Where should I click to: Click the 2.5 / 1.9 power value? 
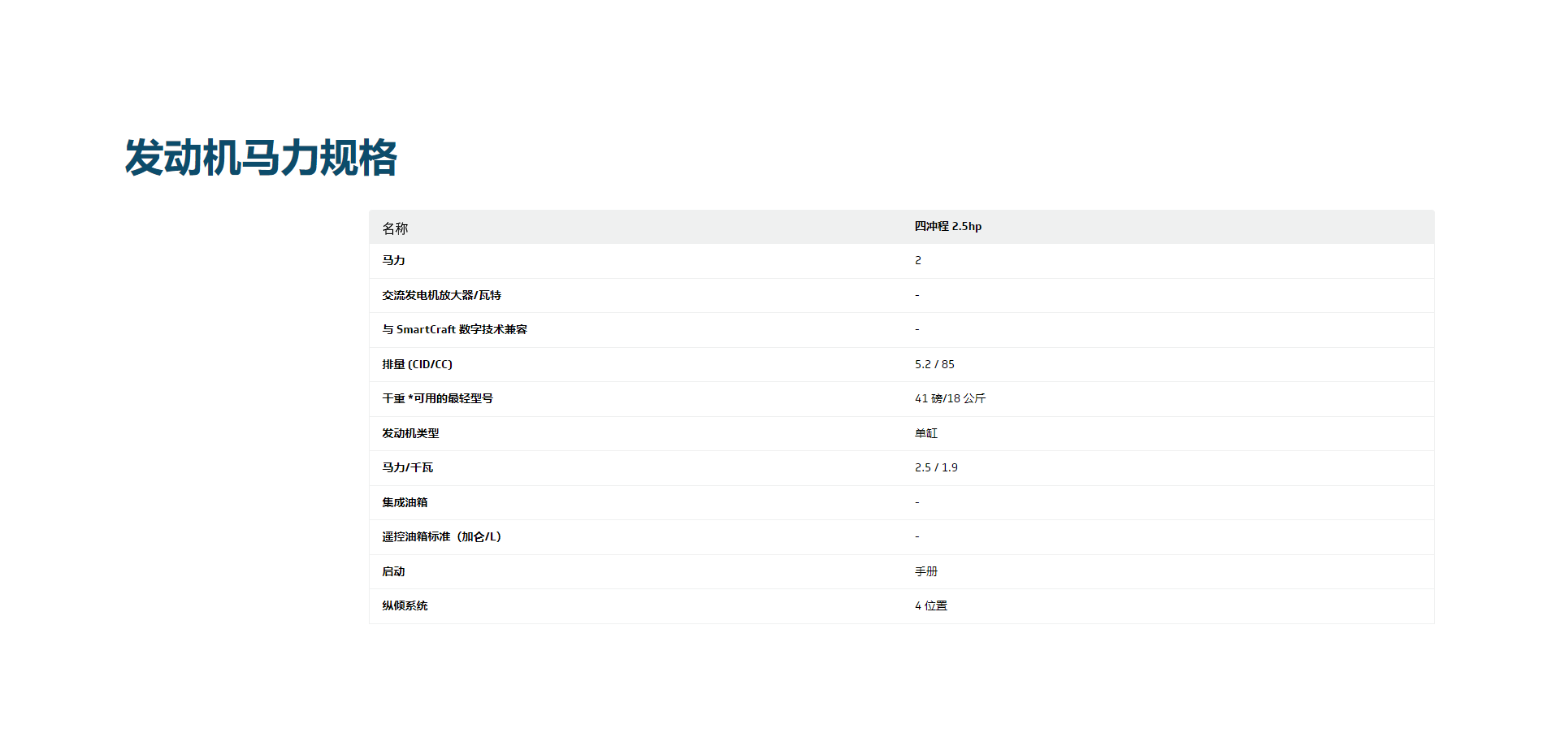(936, 467)
